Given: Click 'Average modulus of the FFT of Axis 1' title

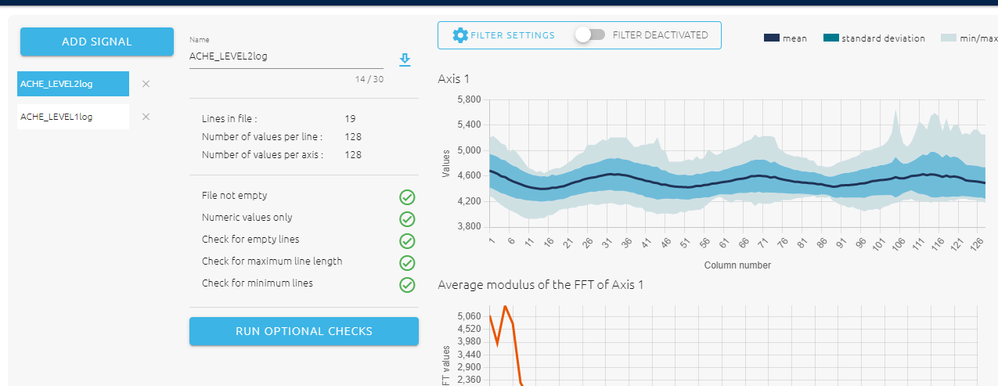Looking at the screenshot, I should tap(540, 285).
